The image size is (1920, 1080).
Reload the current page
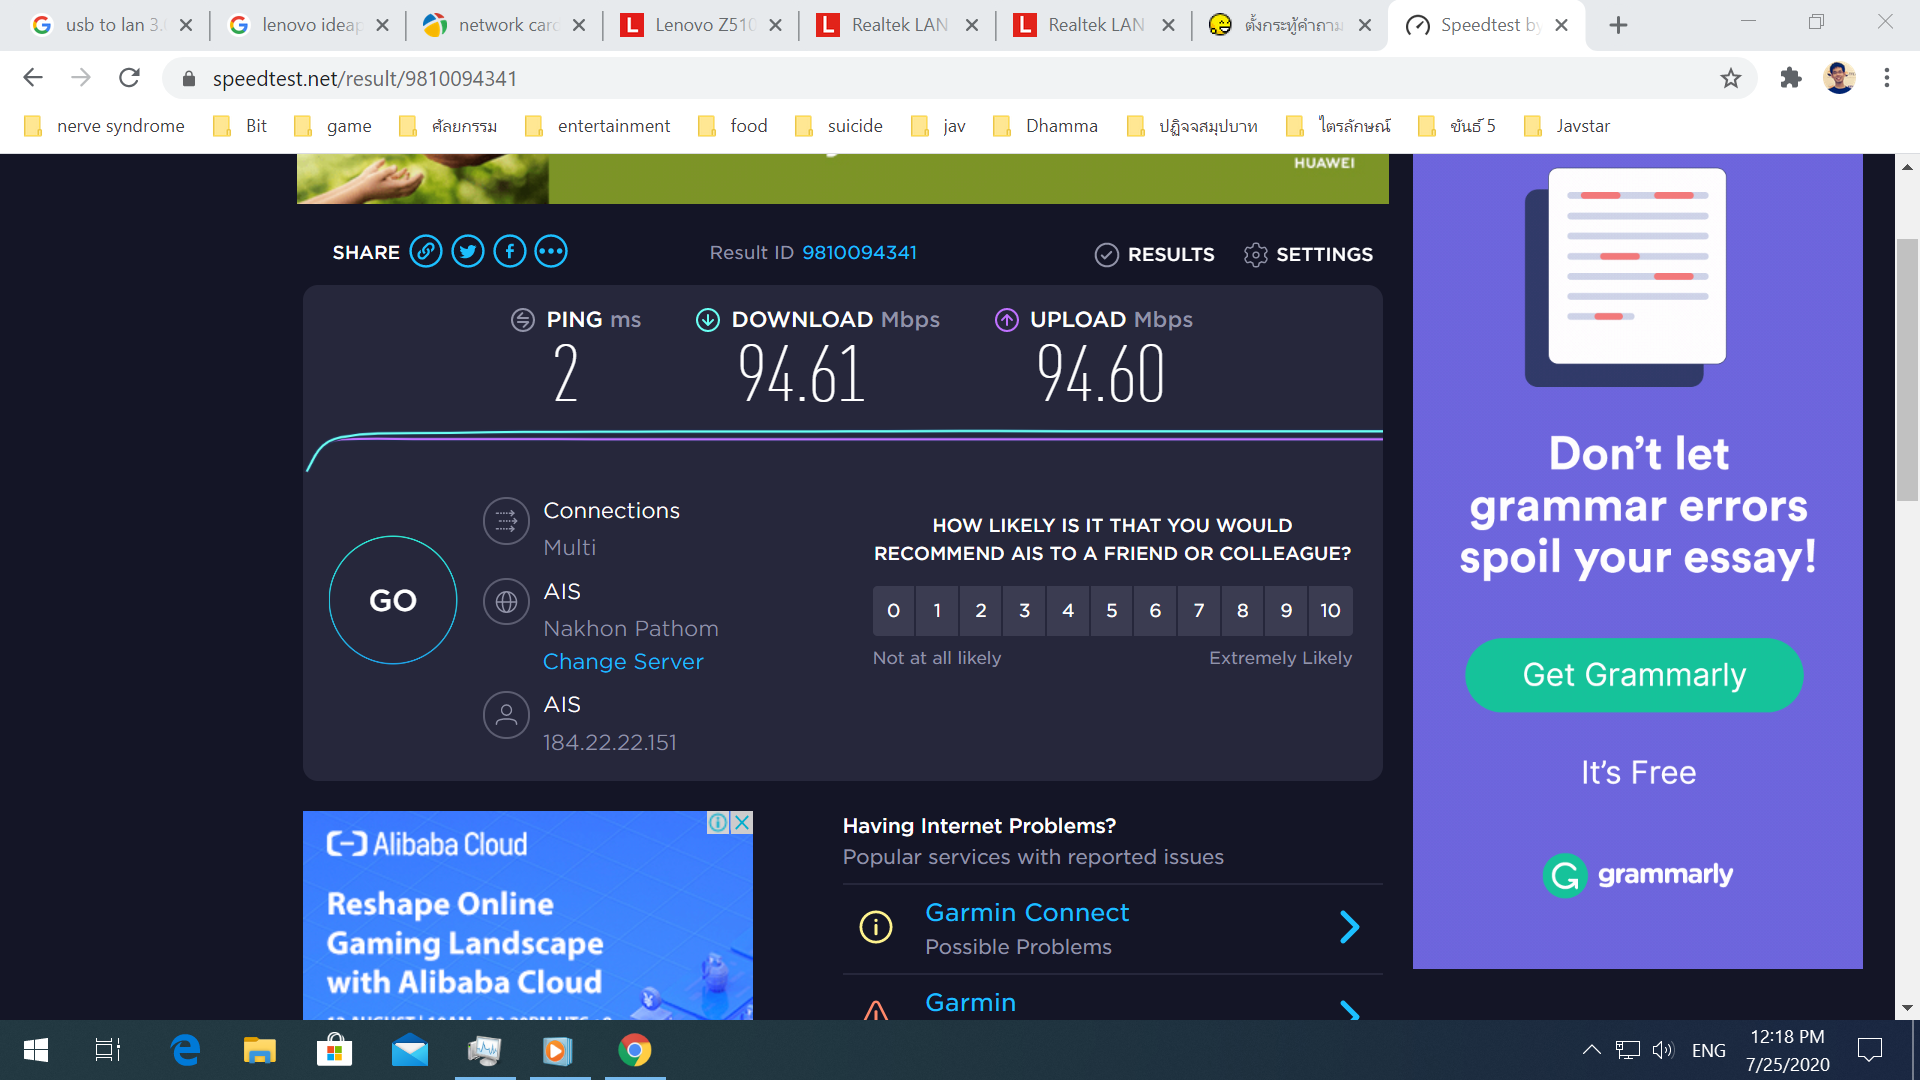(x=129, y=78)
